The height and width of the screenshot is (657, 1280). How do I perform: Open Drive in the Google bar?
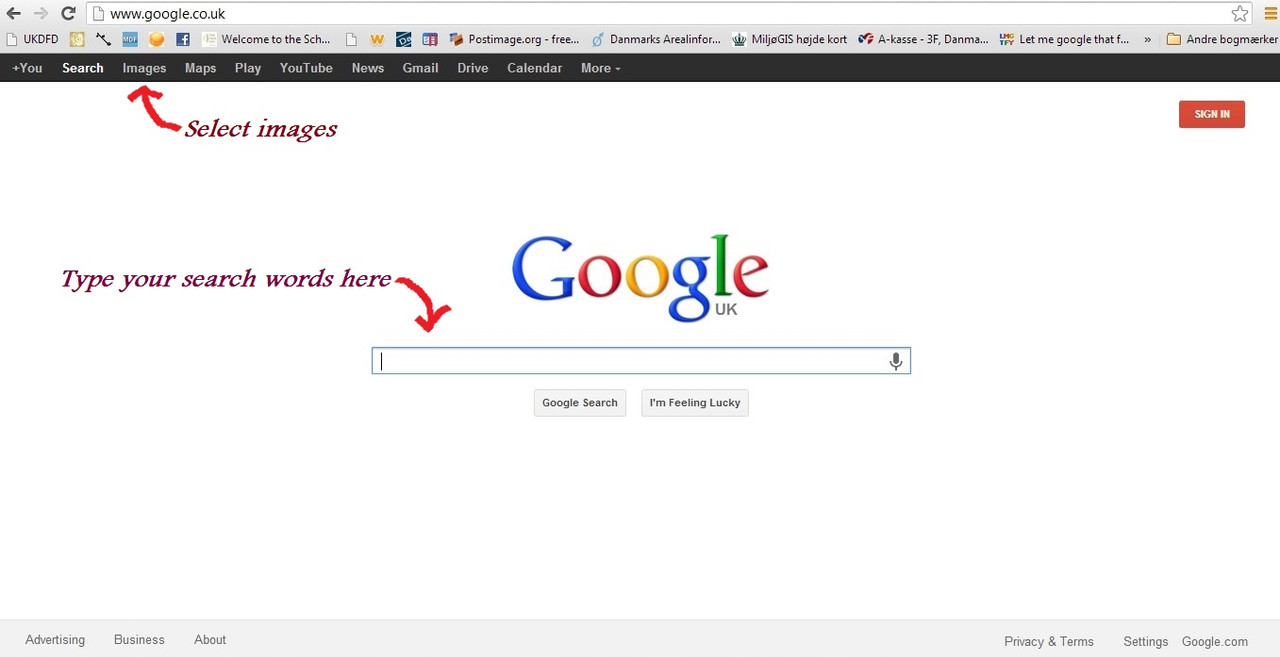pos(473,68)
